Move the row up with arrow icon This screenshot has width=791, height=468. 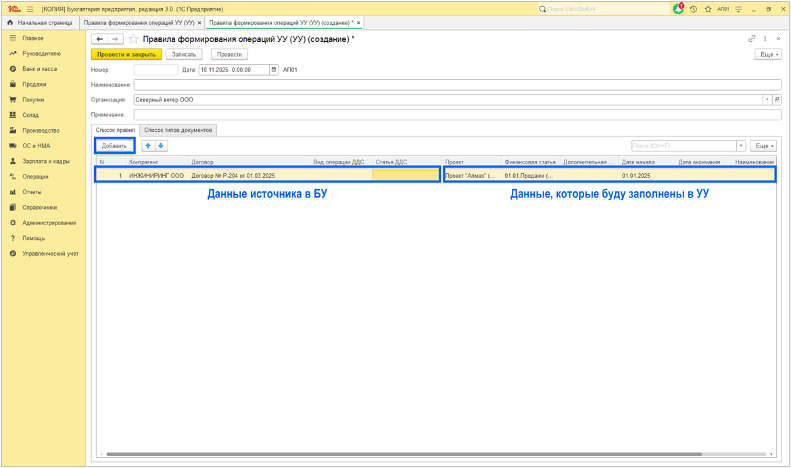click(x=148, y=146)
